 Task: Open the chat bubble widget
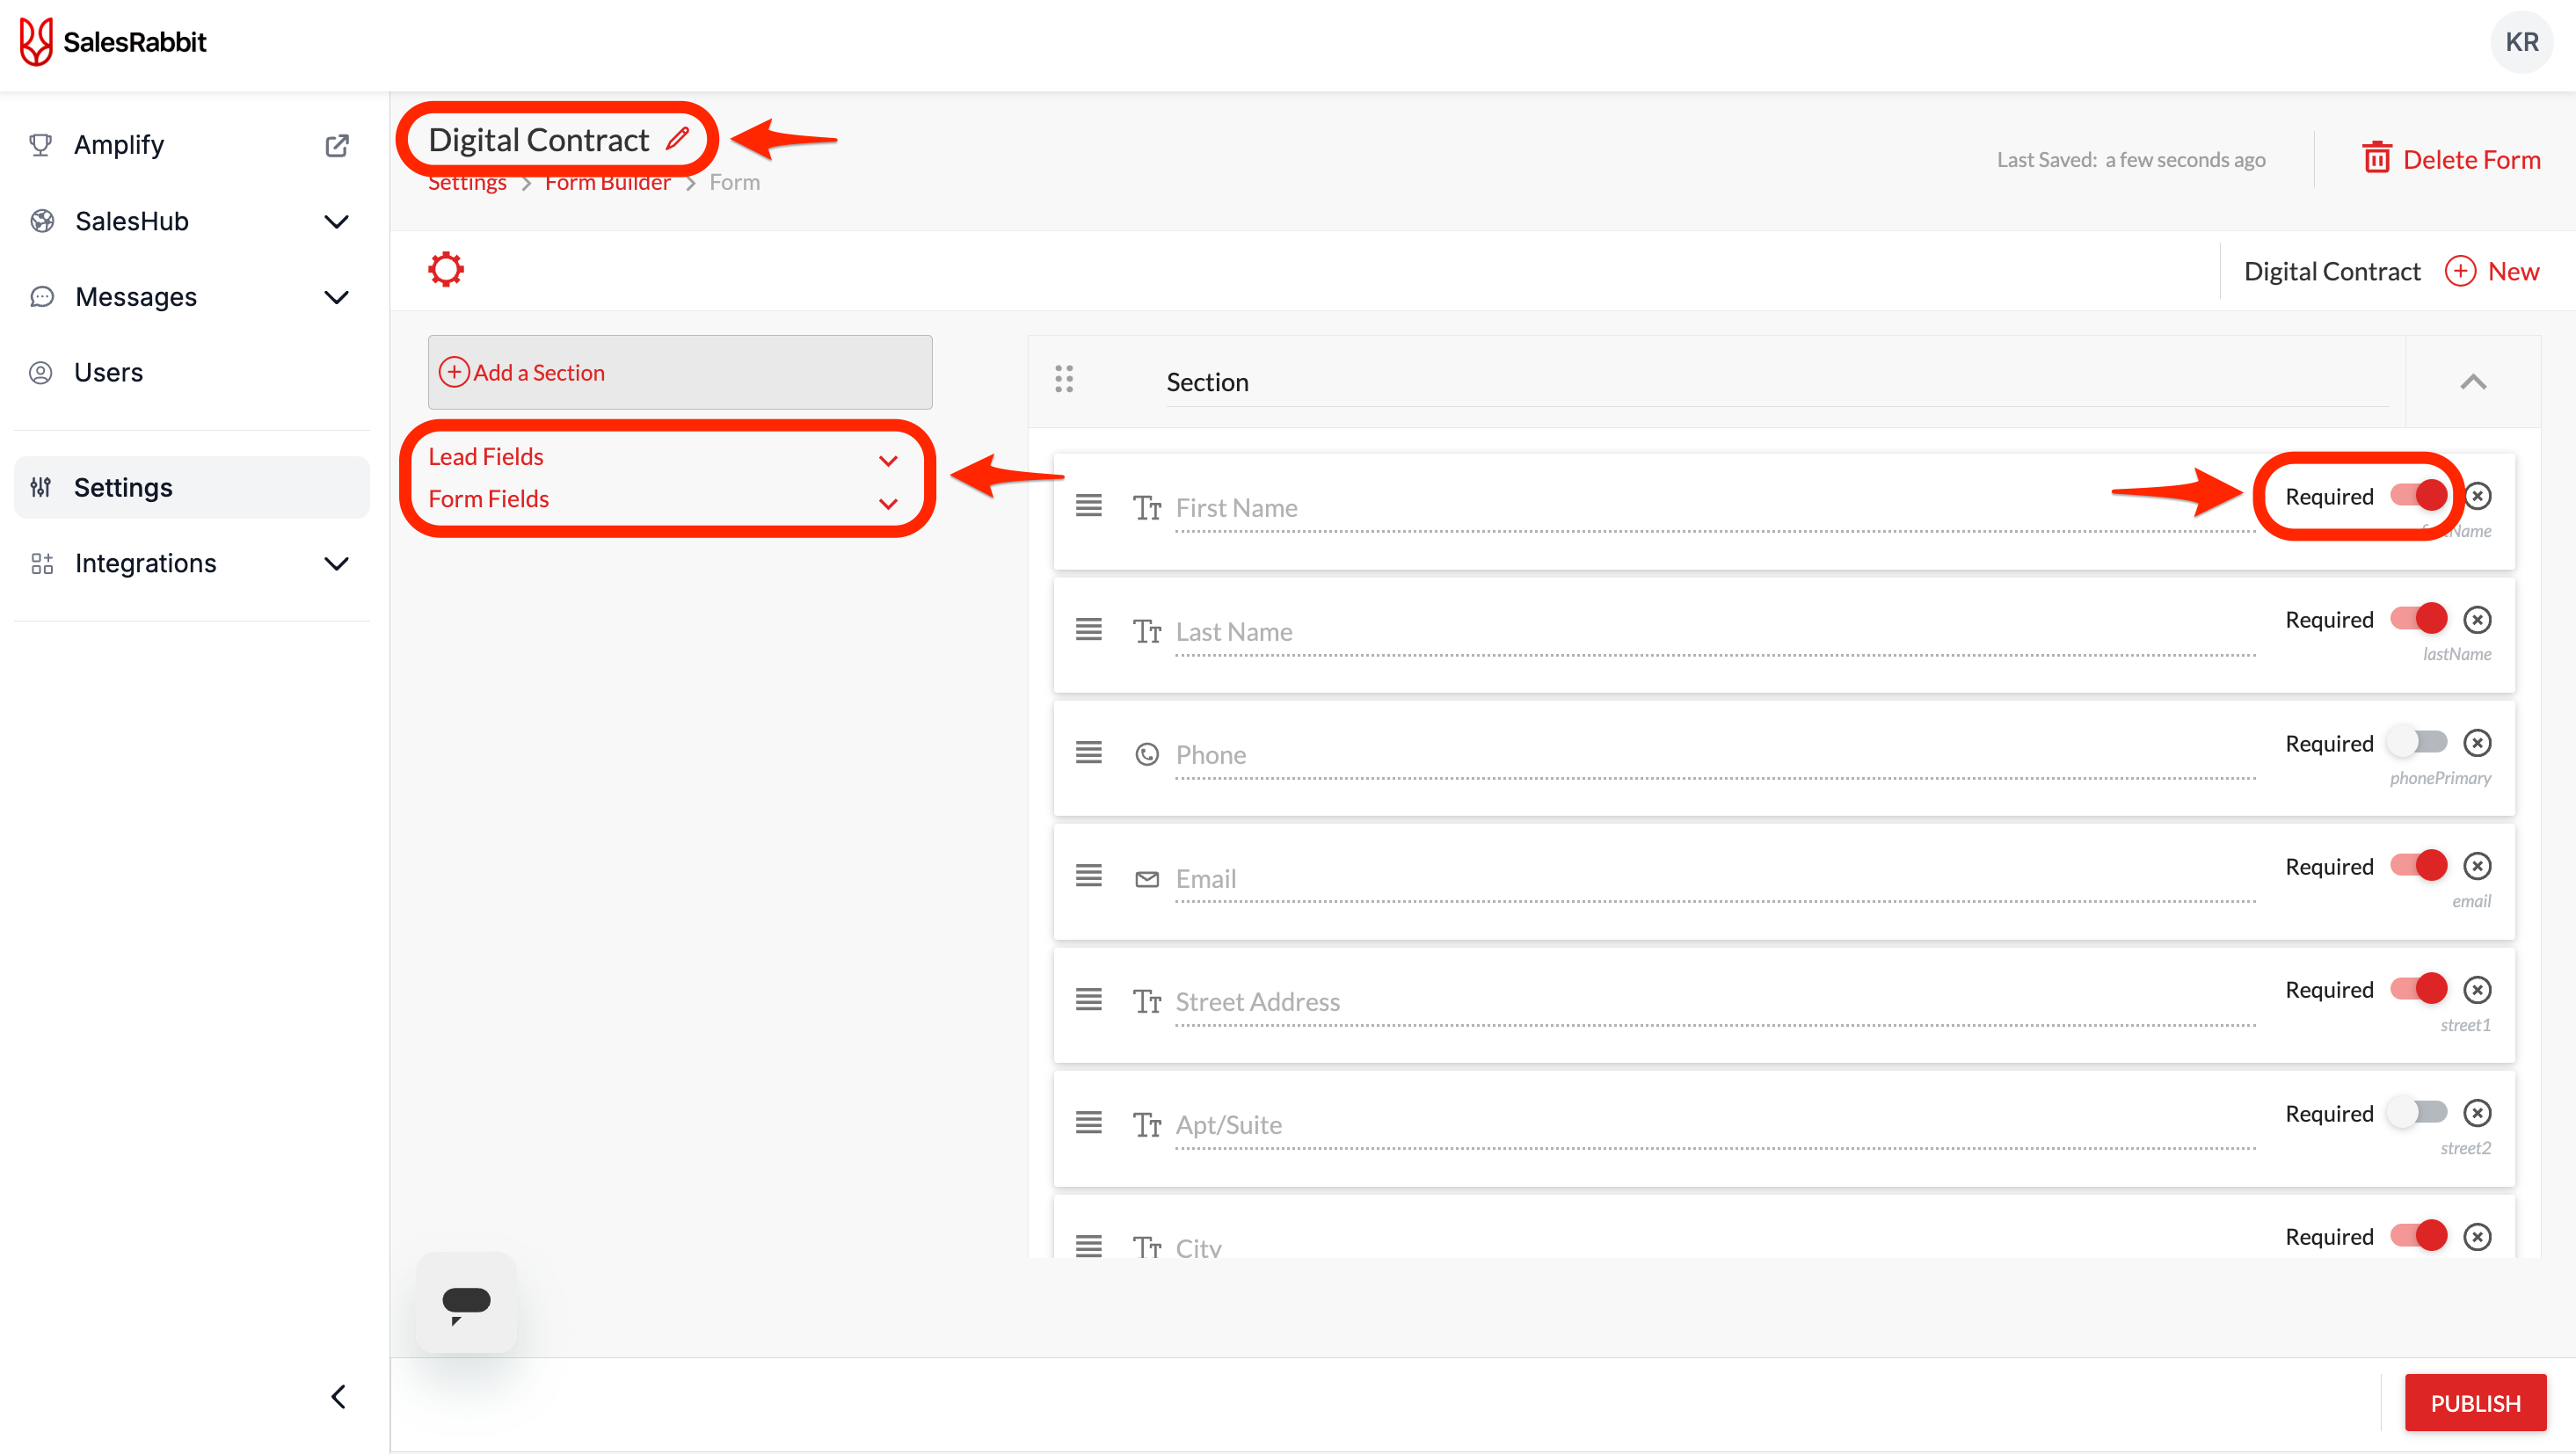(x=466, y=1302)
